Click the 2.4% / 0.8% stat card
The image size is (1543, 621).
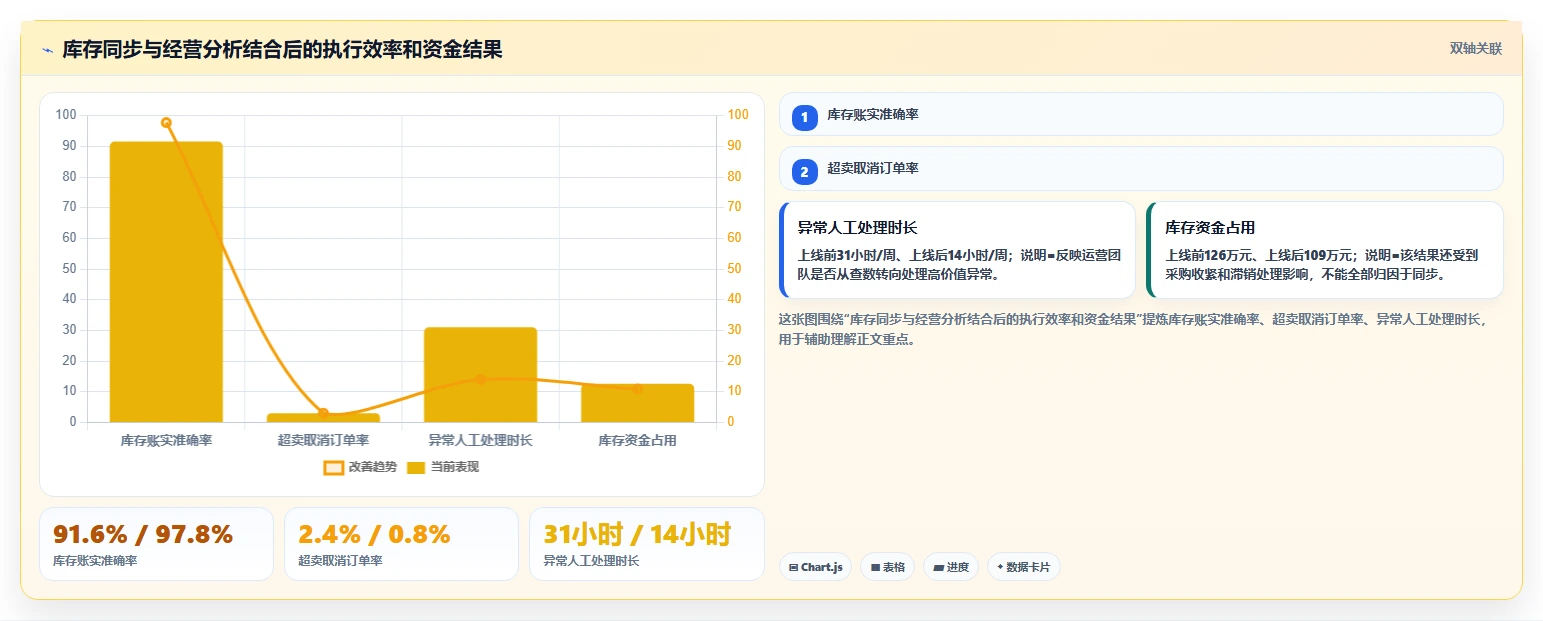tap(401, 544)
